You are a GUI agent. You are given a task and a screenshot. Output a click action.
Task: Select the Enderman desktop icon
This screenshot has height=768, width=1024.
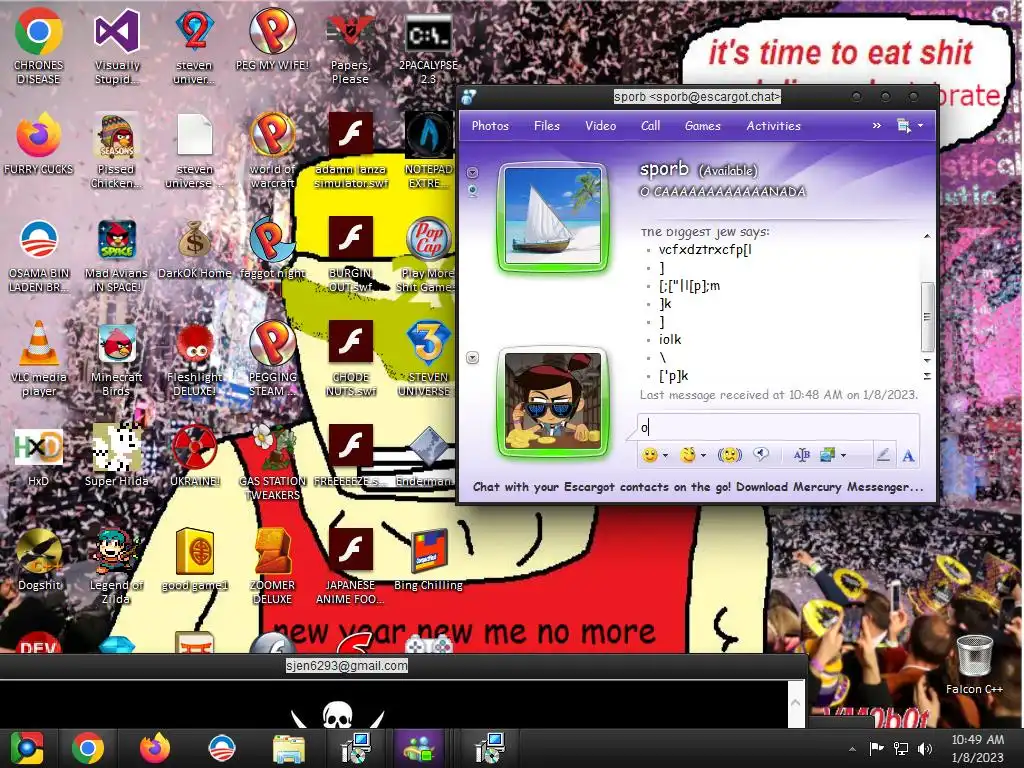pyautogui.click(x=428, y=456)
